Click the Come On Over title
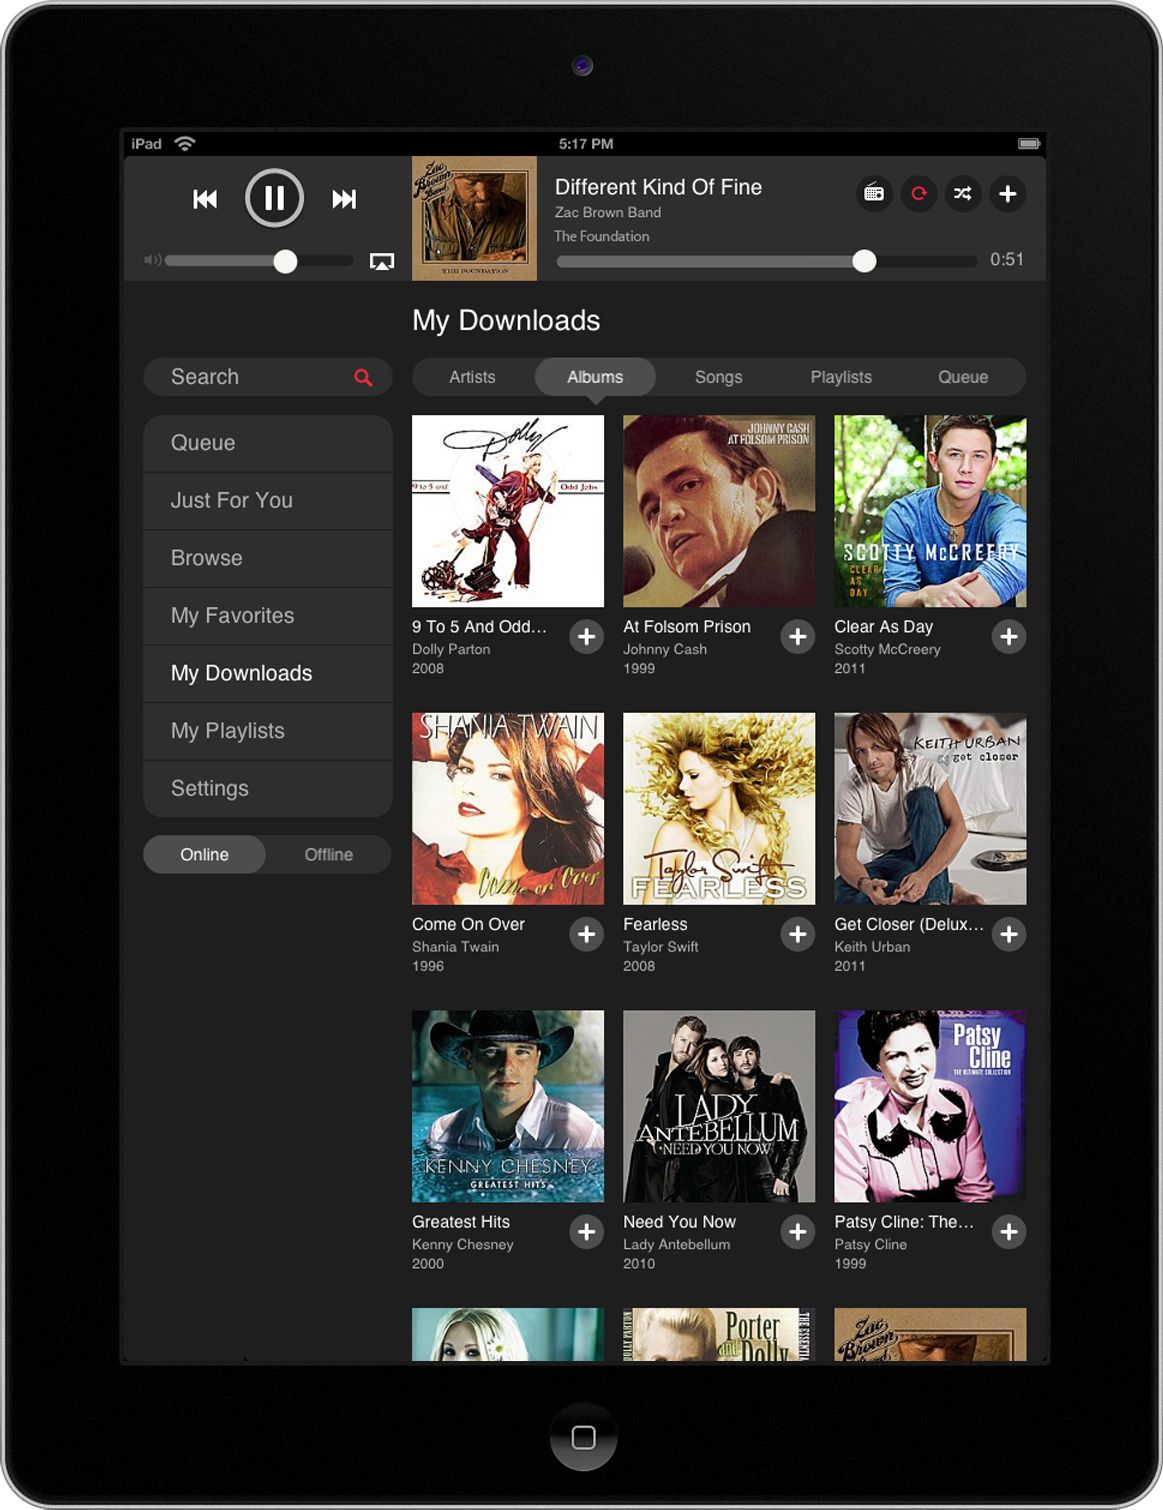 (468, 925)
